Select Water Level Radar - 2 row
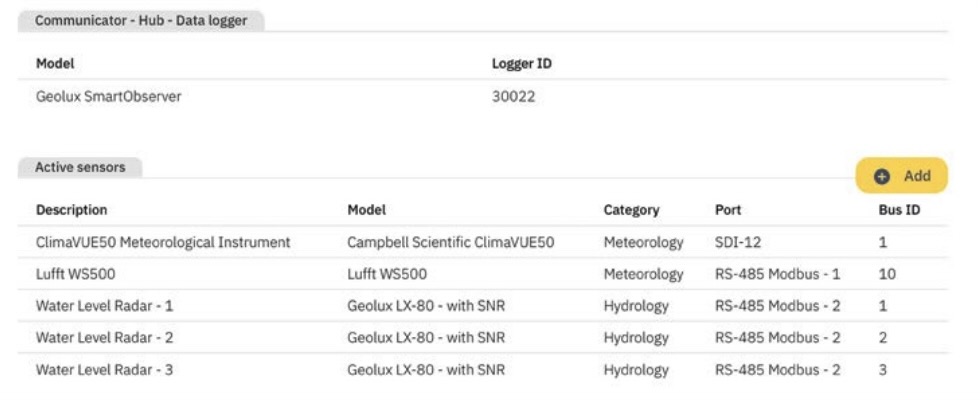Image resolution: width=980 pixels, height=400 pixels. (104, 338)
